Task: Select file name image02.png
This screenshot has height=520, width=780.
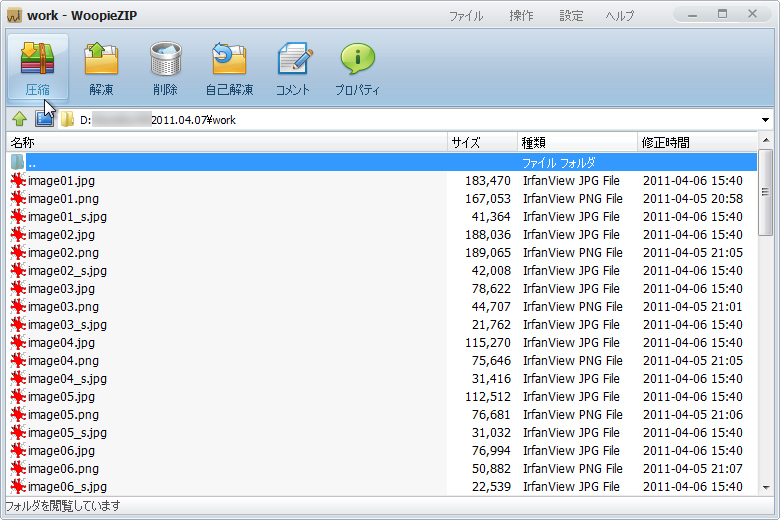Action: (x=63, y=253)
